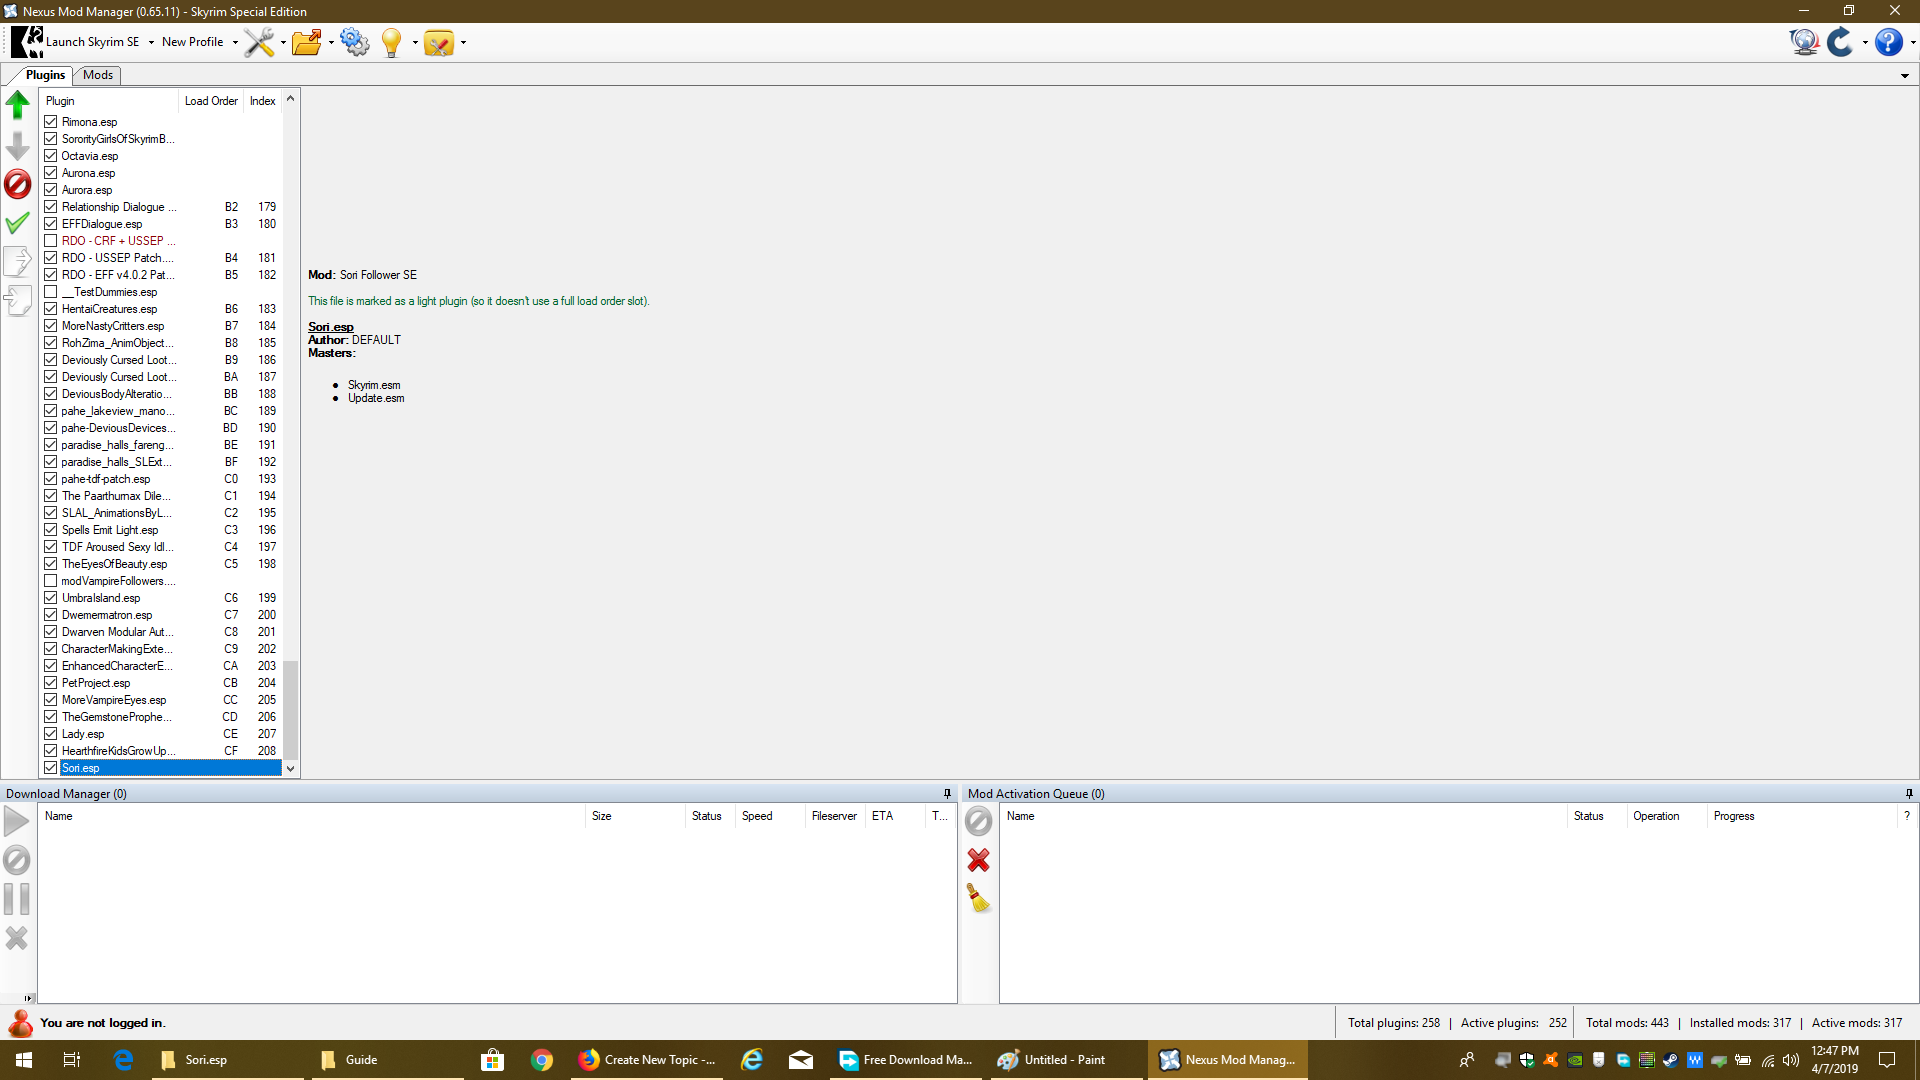Click the light bulb tips icon
The image size is (1920, 1080).
[392, 42]
